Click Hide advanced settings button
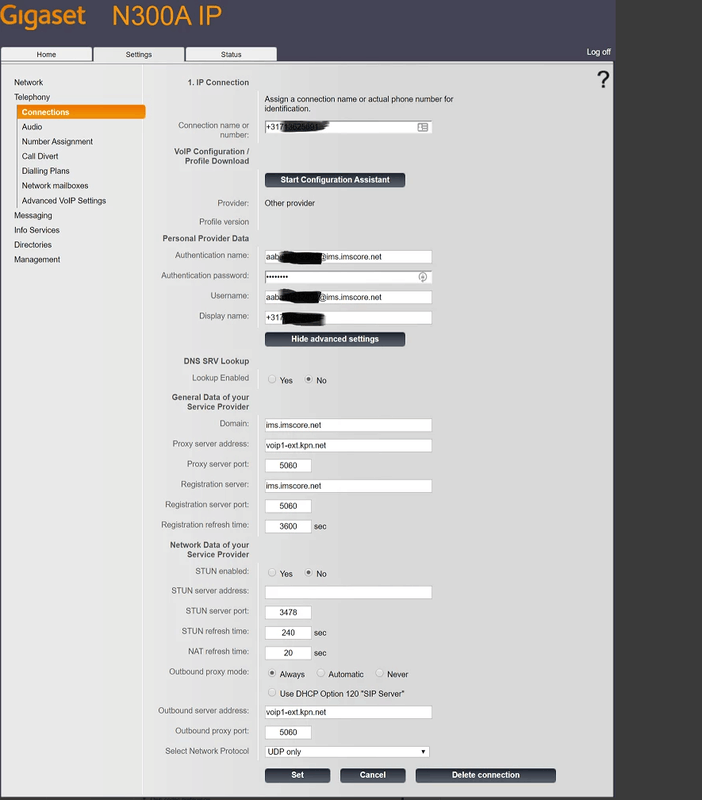702x800 pixels. click(335, 339)
